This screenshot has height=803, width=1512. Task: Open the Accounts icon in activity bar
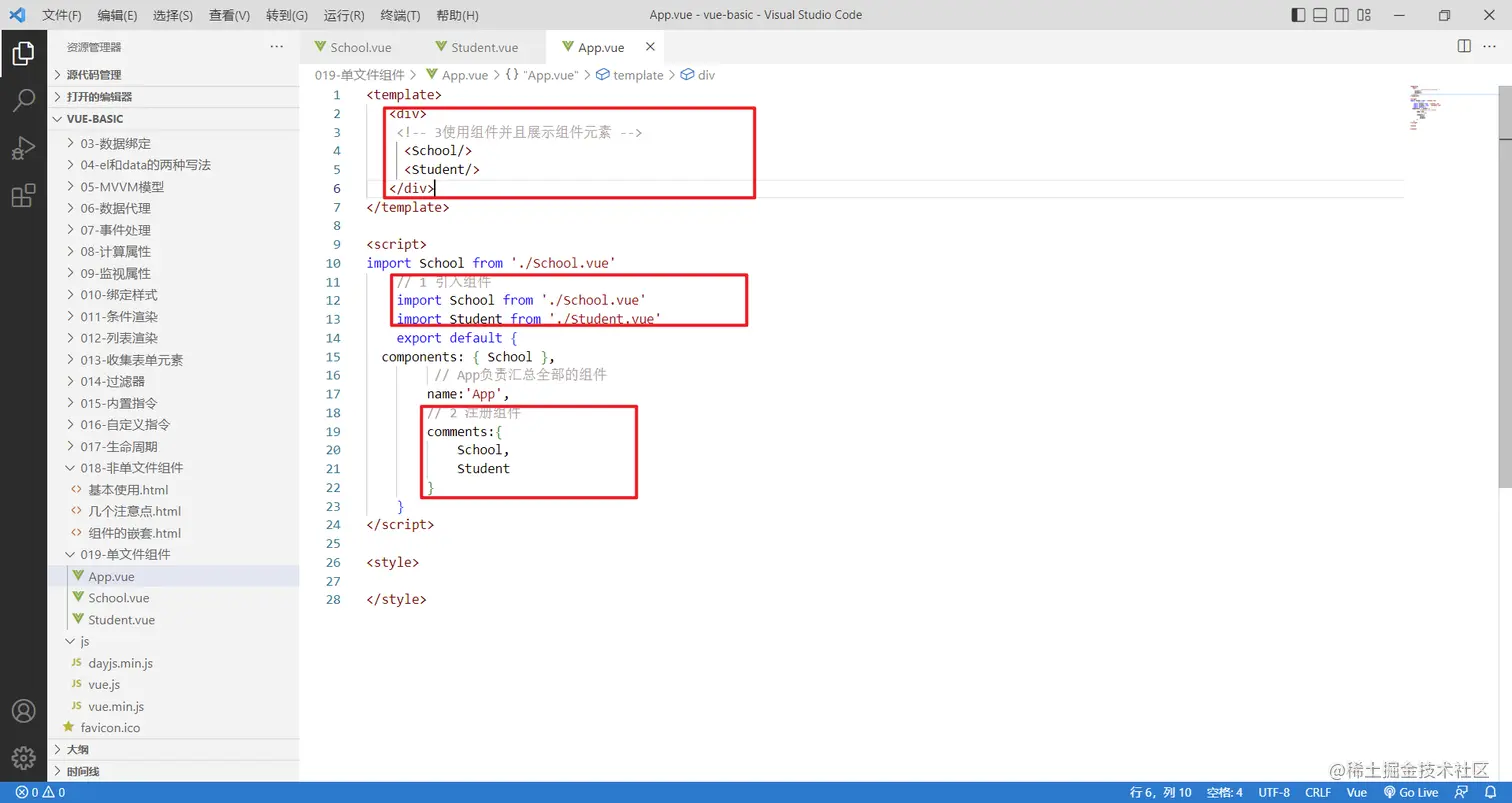(x=23, y=711)
